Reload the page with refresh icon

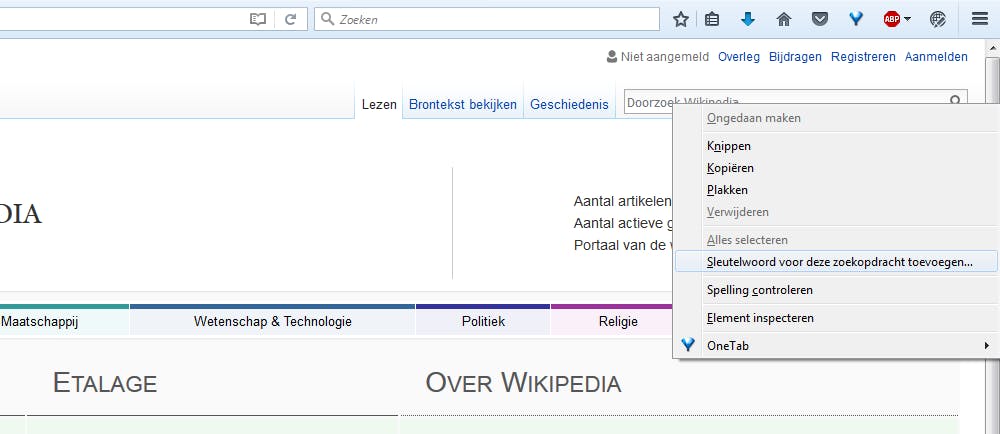pyautogui.click(x=291, y=20)
